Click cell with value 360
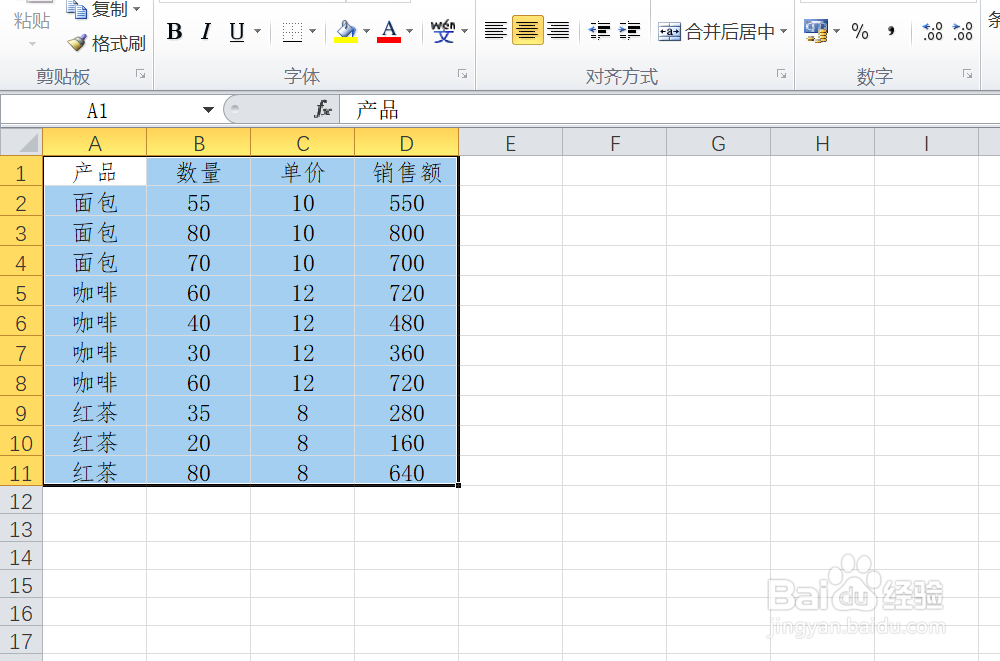Screen dimensions: 1000x661 pyautogui.click(x=406, y=352)
